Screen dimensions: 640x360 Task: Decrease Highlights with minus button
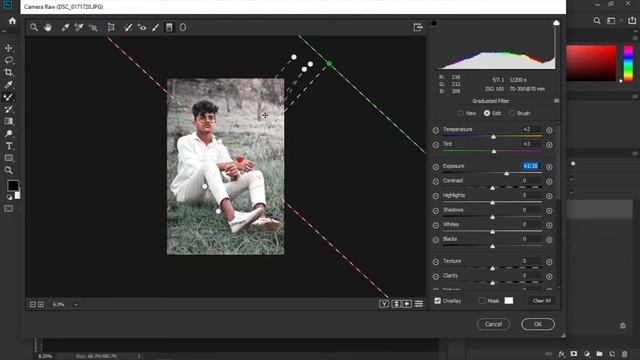coord(436,196)
